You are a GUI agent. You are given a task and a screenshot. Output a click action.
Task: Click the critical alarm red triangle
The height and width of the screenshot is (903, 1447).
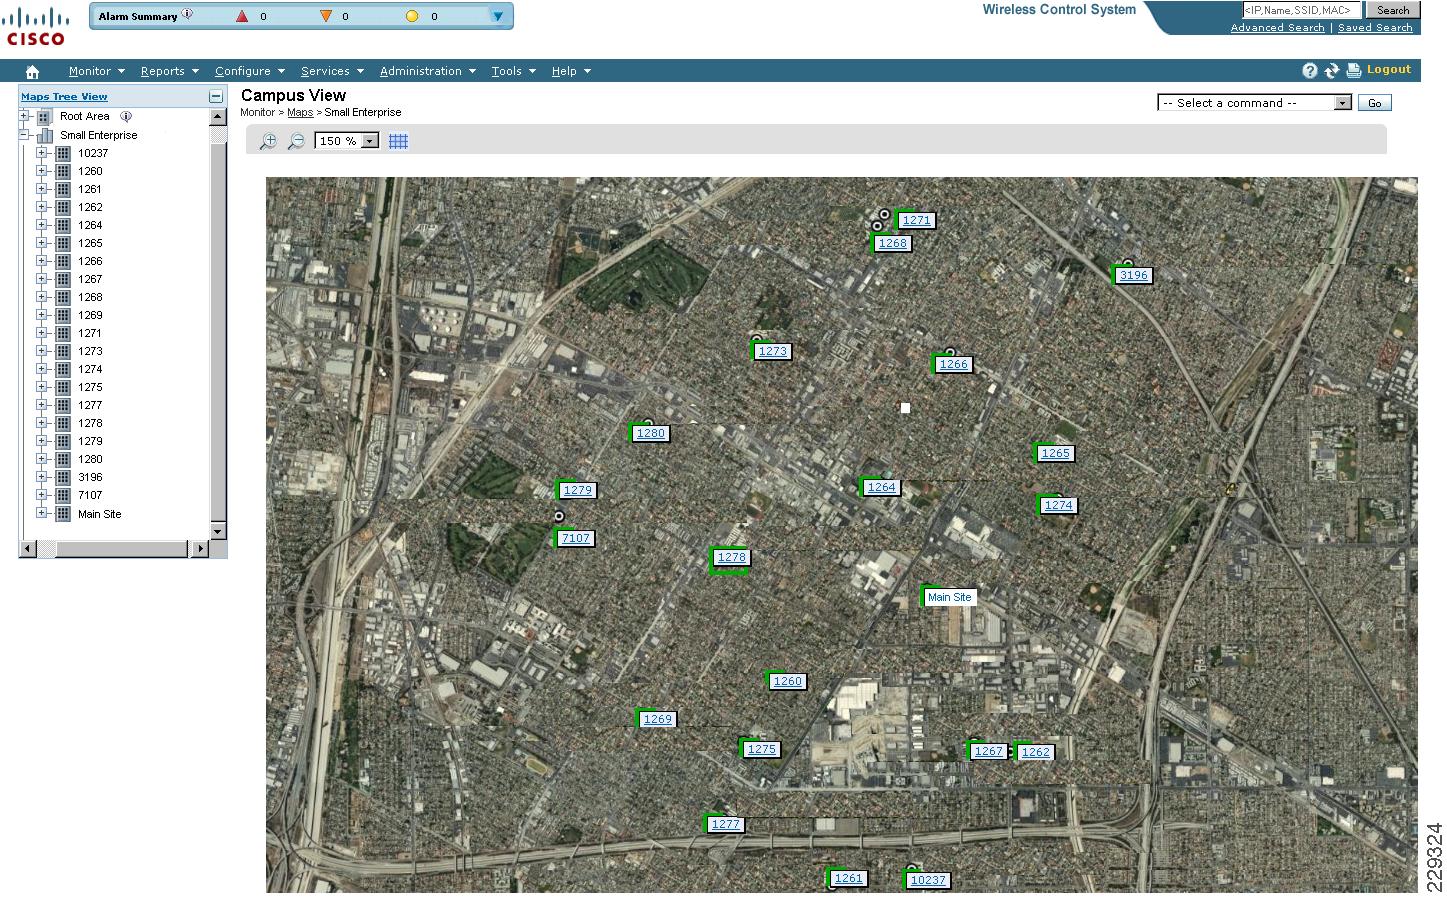click(242, 16)
